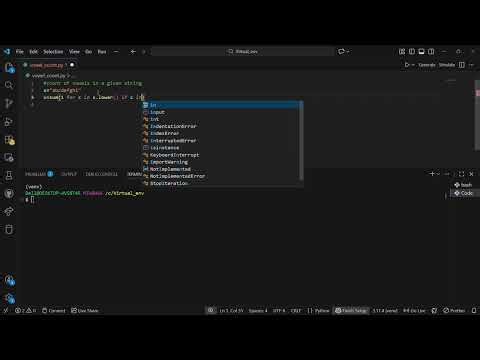
Task: Select the Code terminal entry
Action: (x=464, y=193)
